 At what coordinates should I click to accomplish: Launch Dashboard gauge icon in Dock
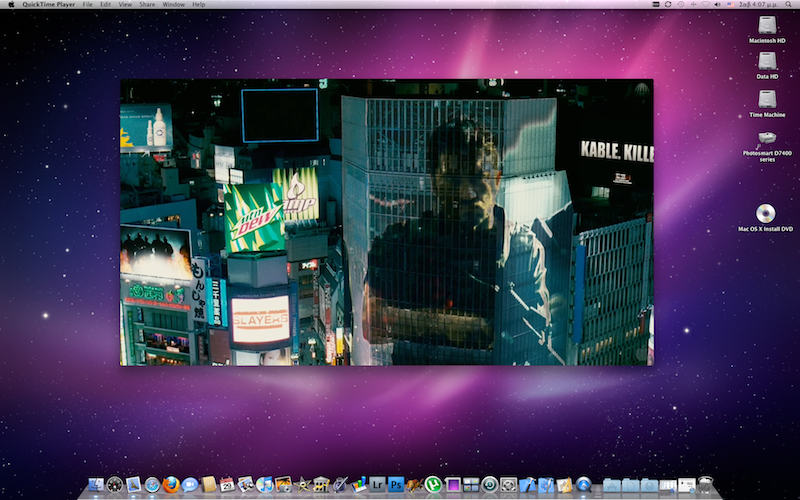(x=115, y=485)
